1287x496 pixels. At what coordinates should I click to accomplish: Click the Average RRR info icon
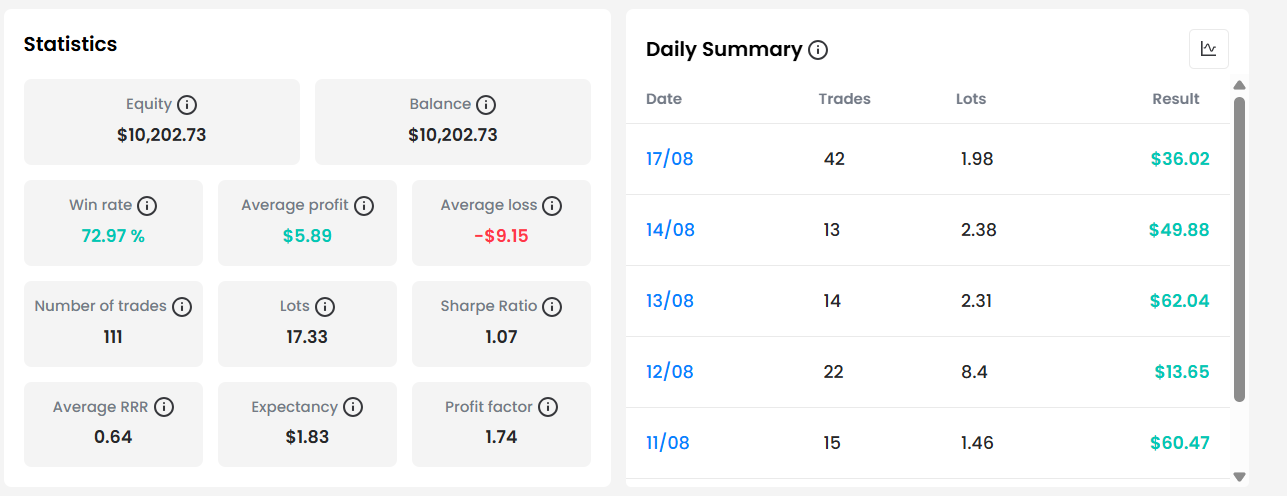pyautogui.click(x=164, y=407)
